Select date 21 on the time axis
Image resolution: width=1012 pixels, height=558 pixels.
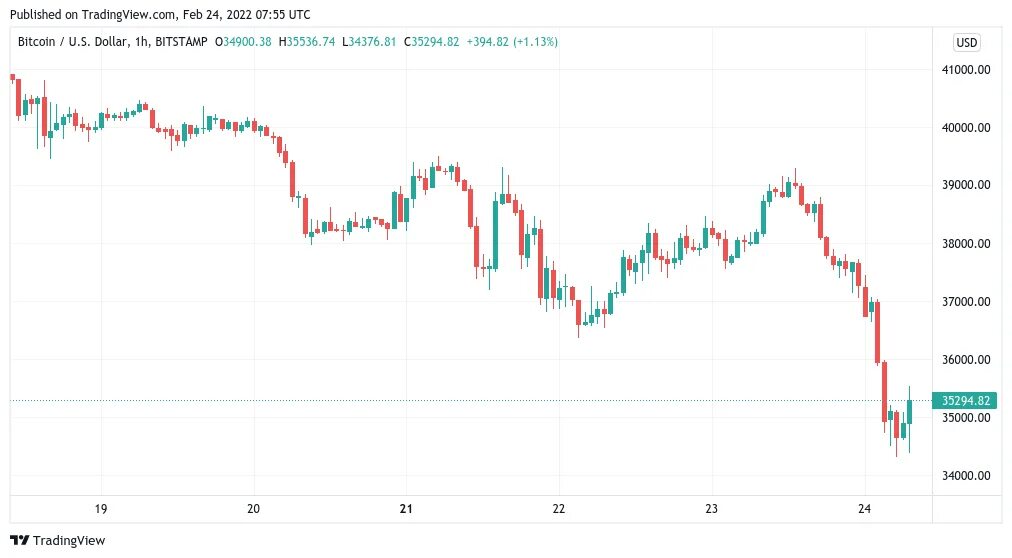pyautogui.click(x=406, y=509)
